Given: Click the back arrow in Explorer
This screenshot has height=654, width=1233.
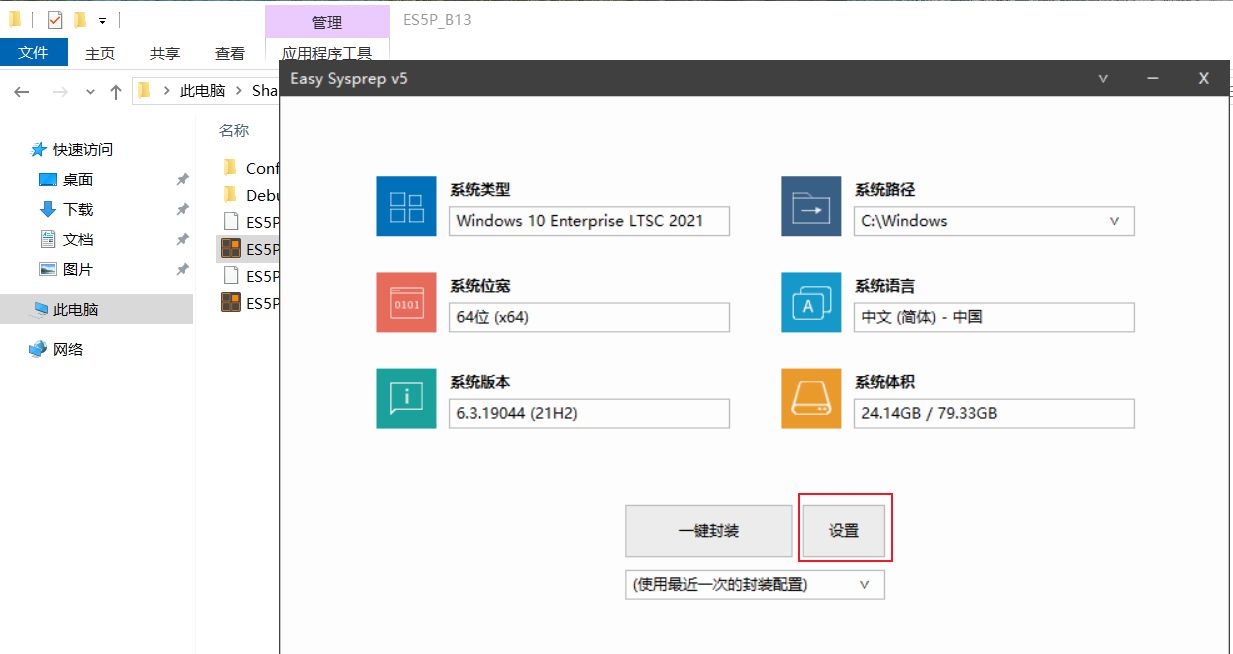Looking at the screenshot, I should pos(22,92).
